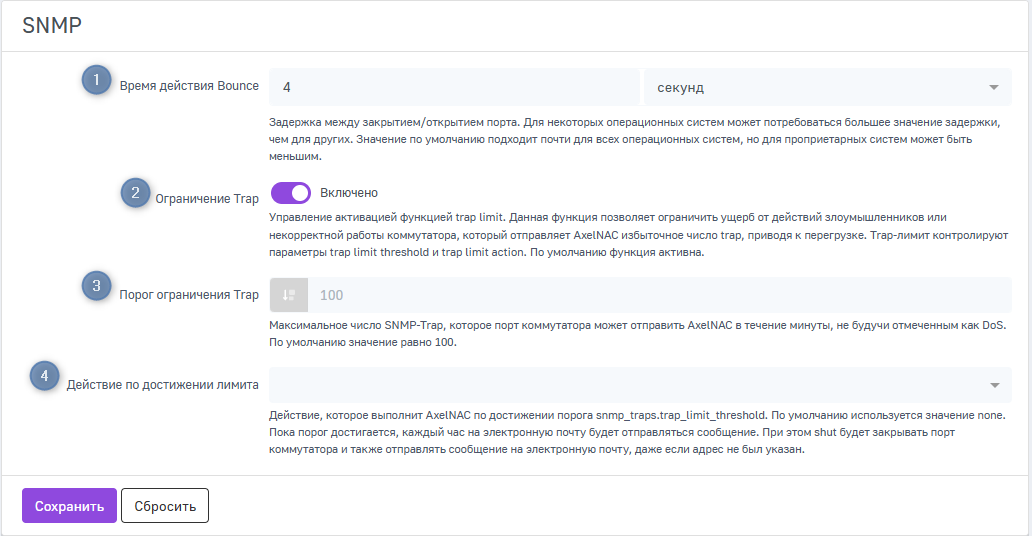The height and width of the screenshot is (536, 1032).
Task: Click the Ограничение Trap label text
Action: pos(207,199)
